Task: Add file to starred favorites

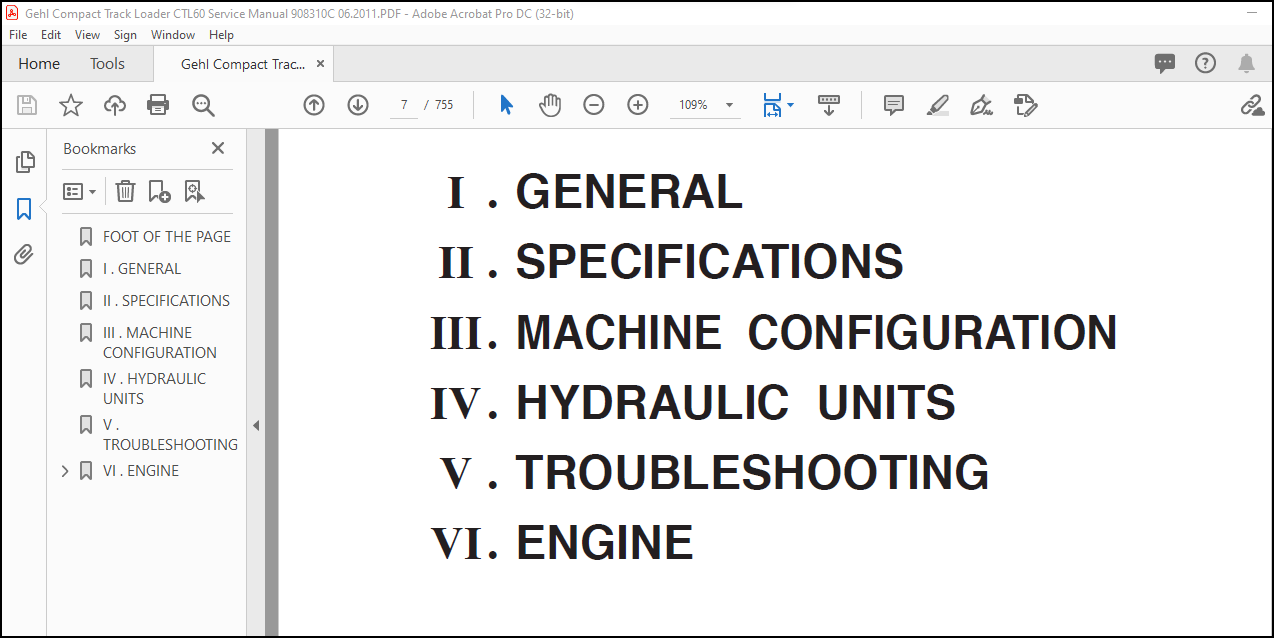Action: tap(71, 105)
